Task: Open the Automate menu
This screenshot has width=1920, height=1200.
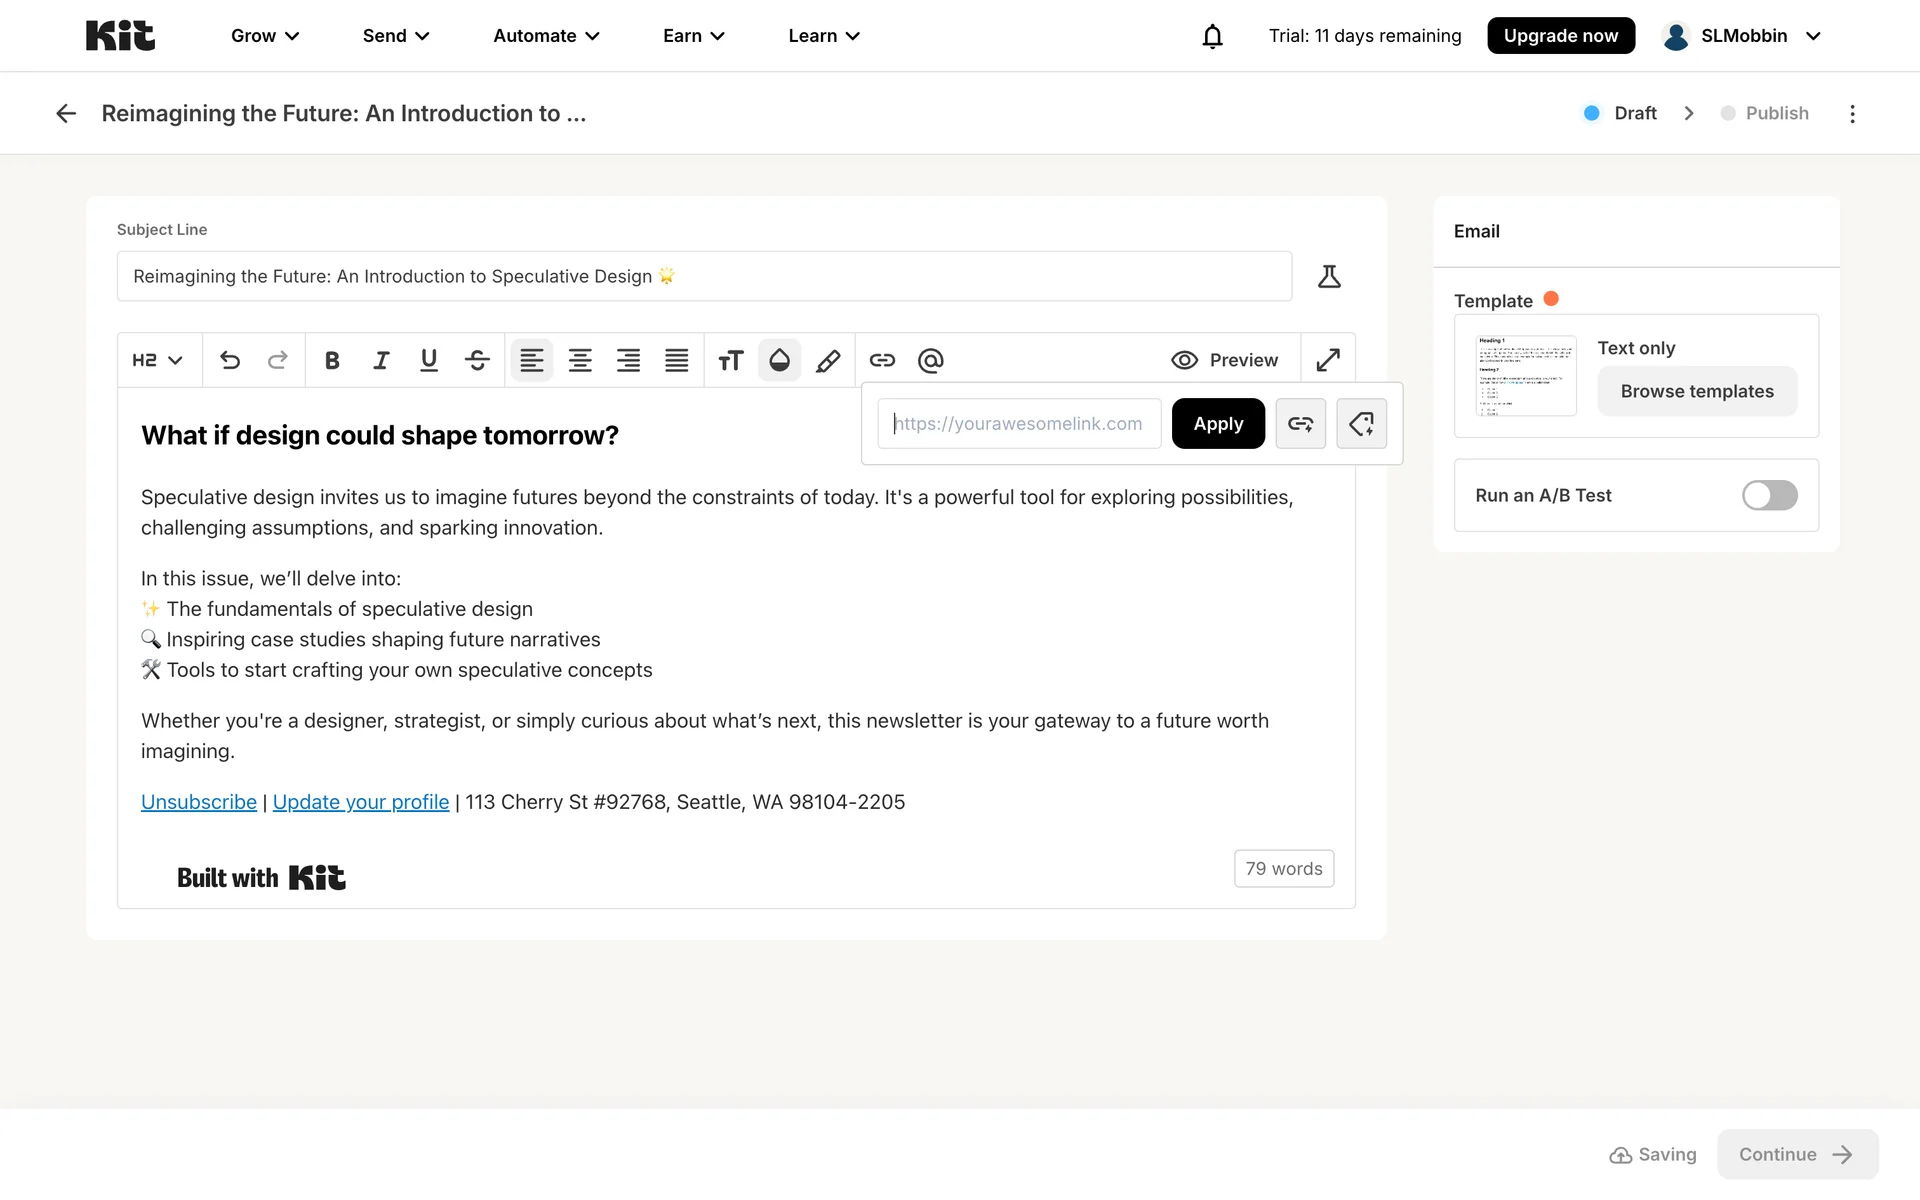Action: click(546, 36)
